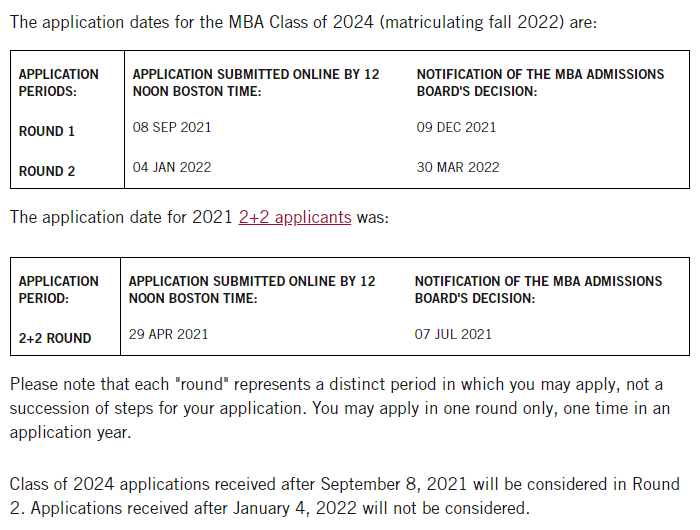Select the 08 SEP 2021 deadline date
Screen dimensions: 700x530
pyautogui.click(x=172, y=127)
